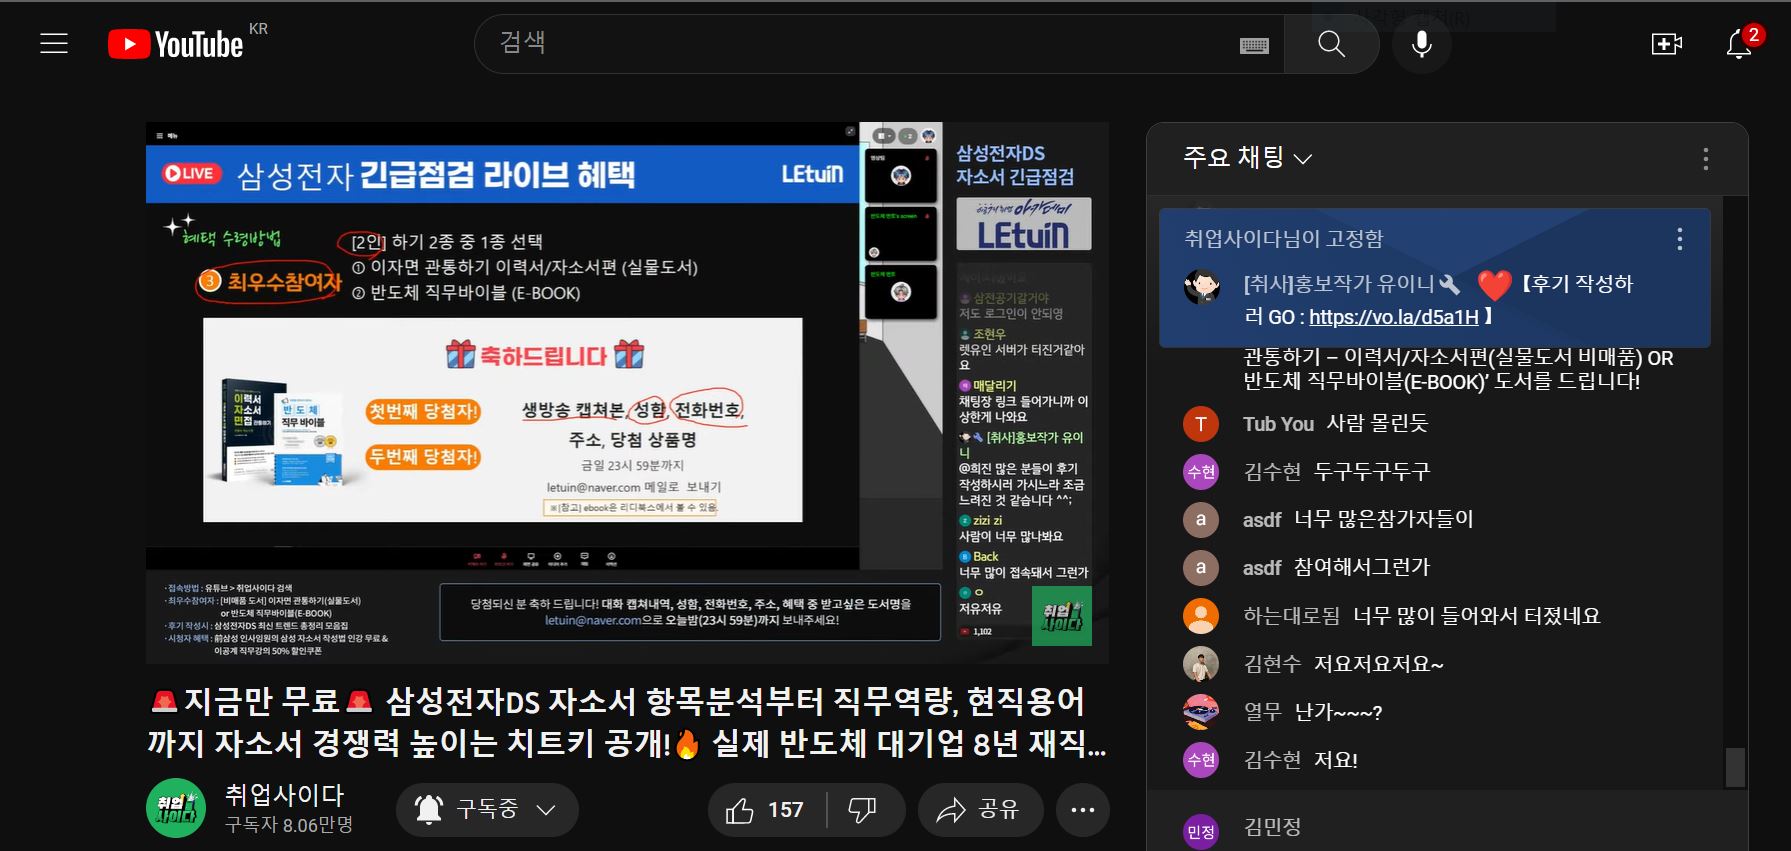Click the chat scrollbar thumb
The image size is (1791, 851).
tap(1735, 767)
